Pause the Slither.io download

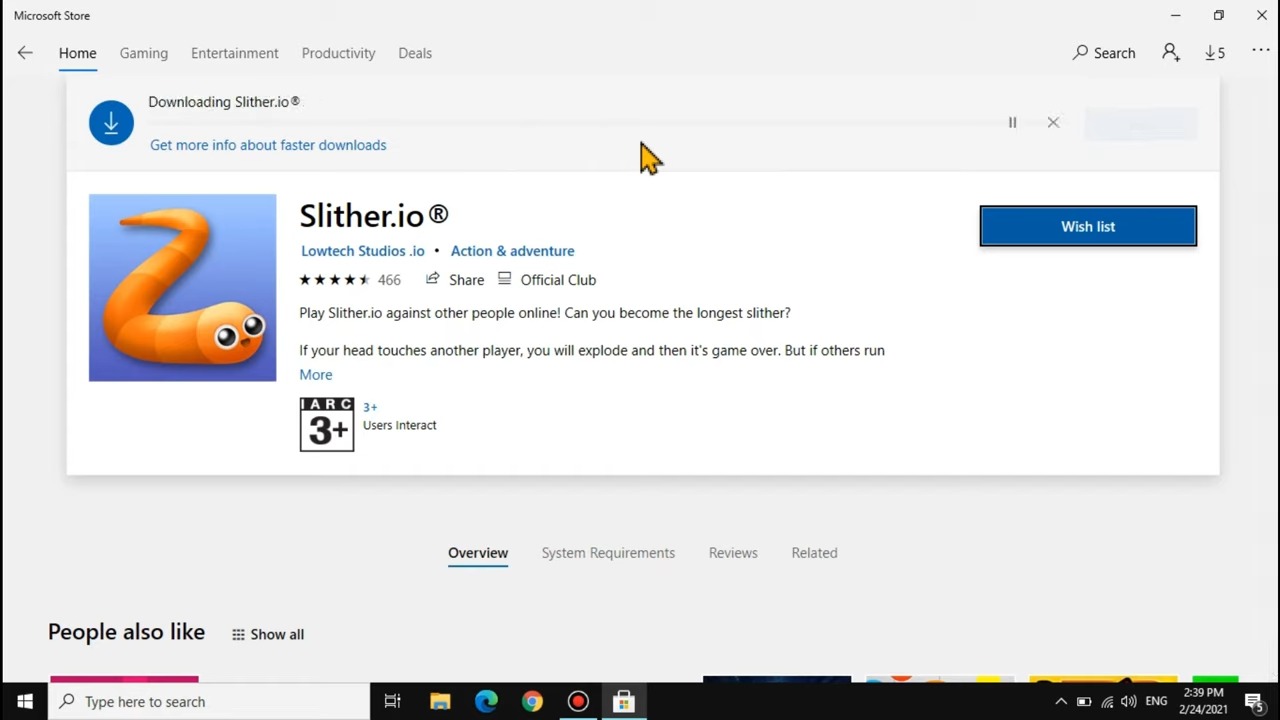(x=1012, y=122)
